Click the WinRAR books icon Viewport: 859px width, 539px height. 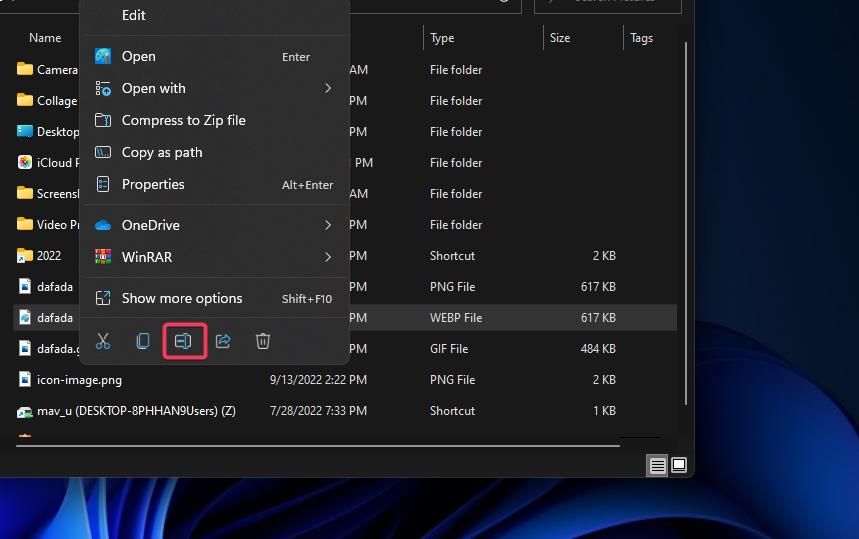click(103, 256)
